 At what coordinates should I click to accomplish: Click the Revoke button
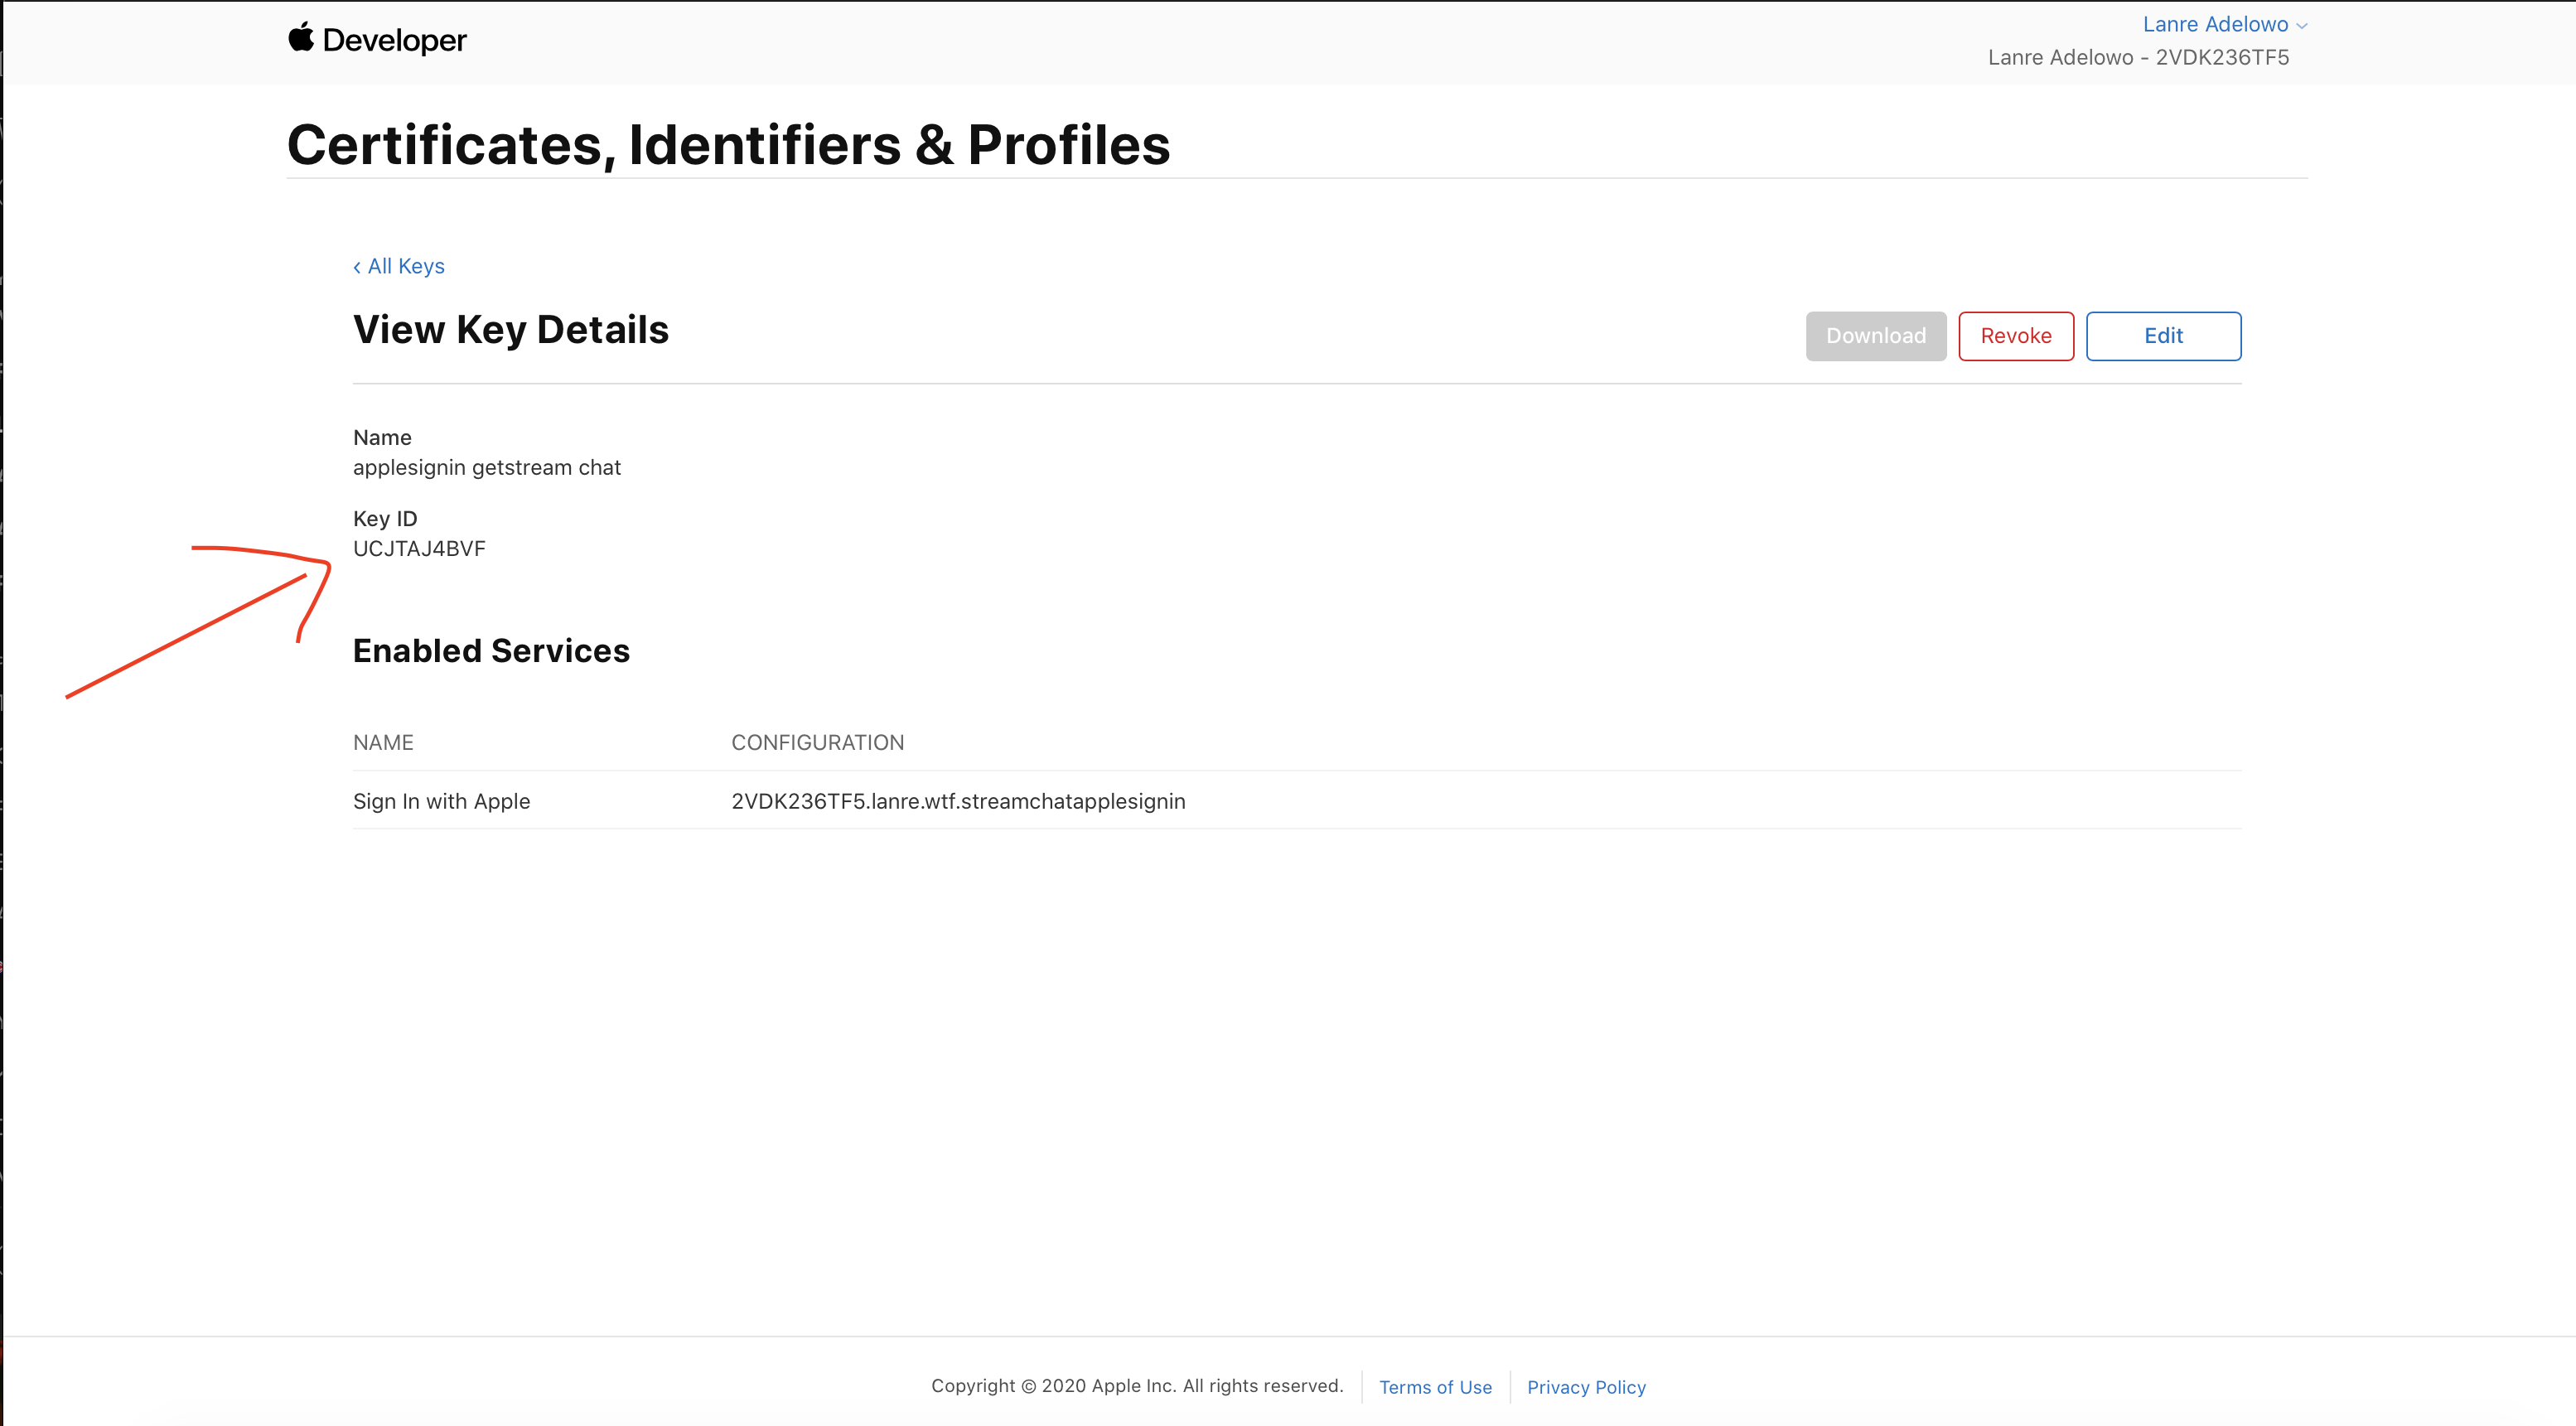2015,336
